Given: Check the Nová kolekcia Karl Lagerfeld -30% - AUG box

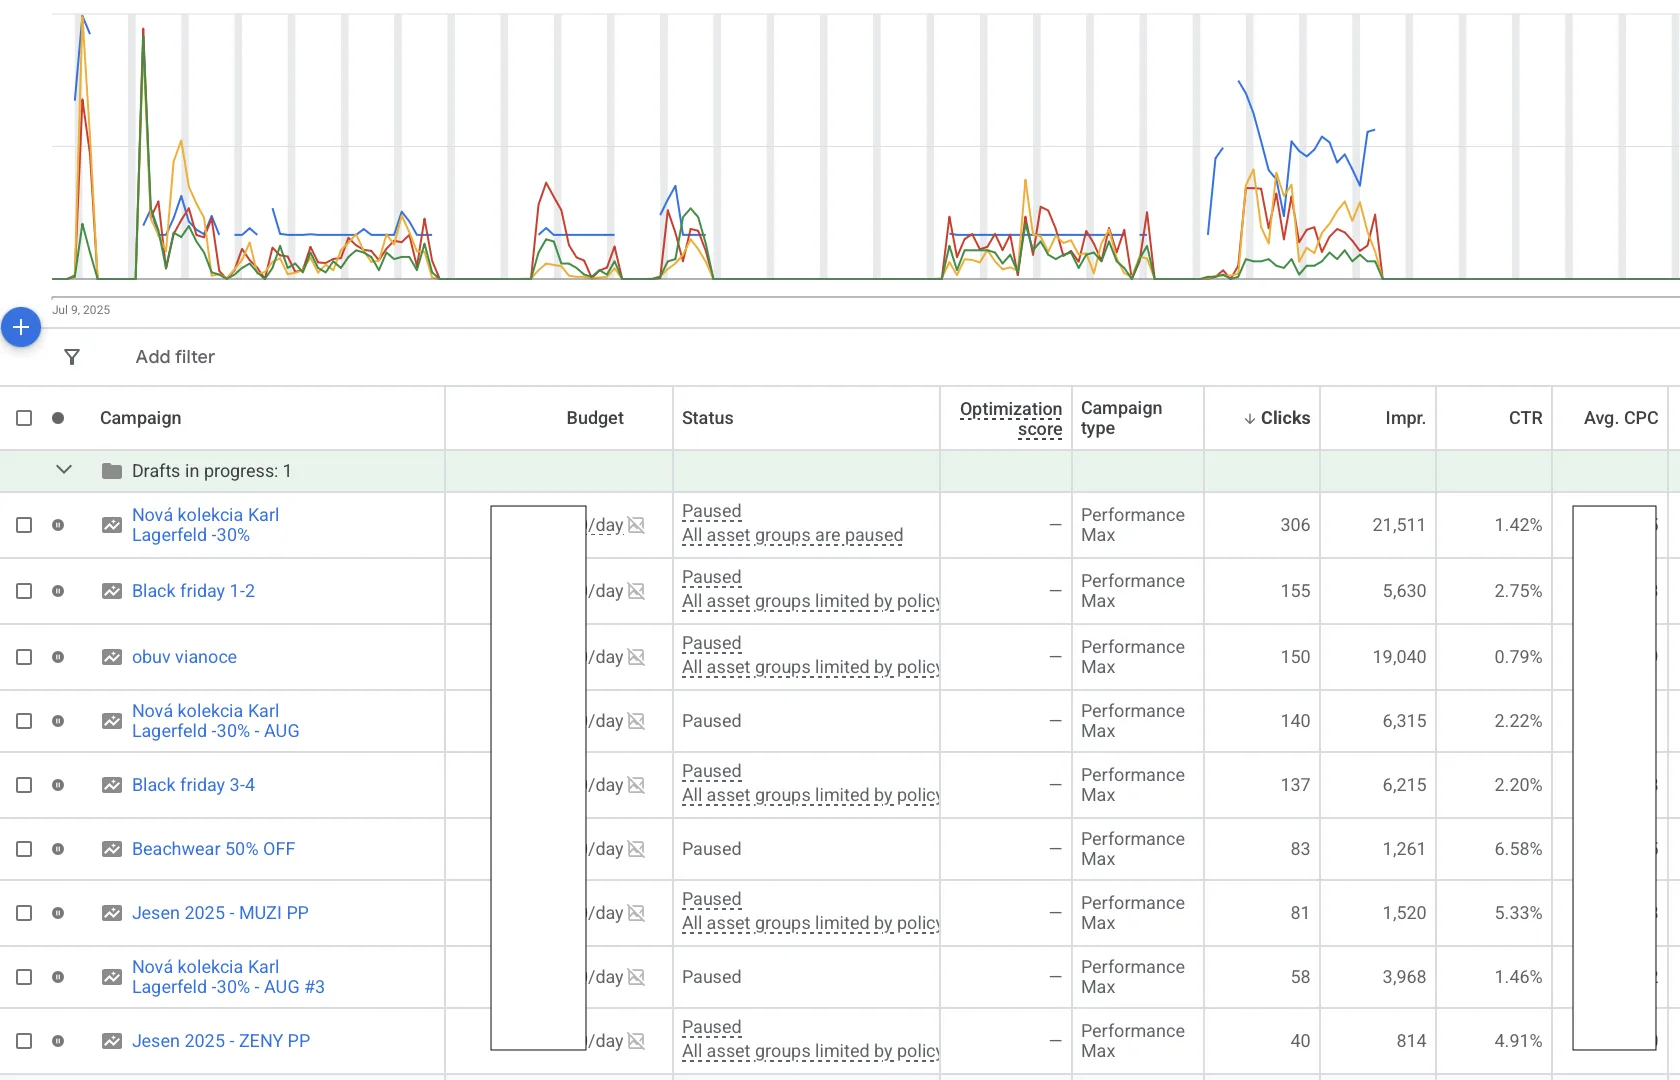Looking at the screenshot, I should tap(24, 721).
